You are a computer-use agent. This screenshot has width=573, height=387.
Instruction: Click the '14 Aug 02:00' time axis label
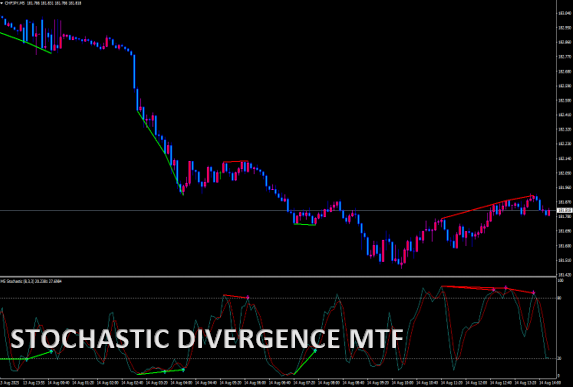tap(107, 383)
